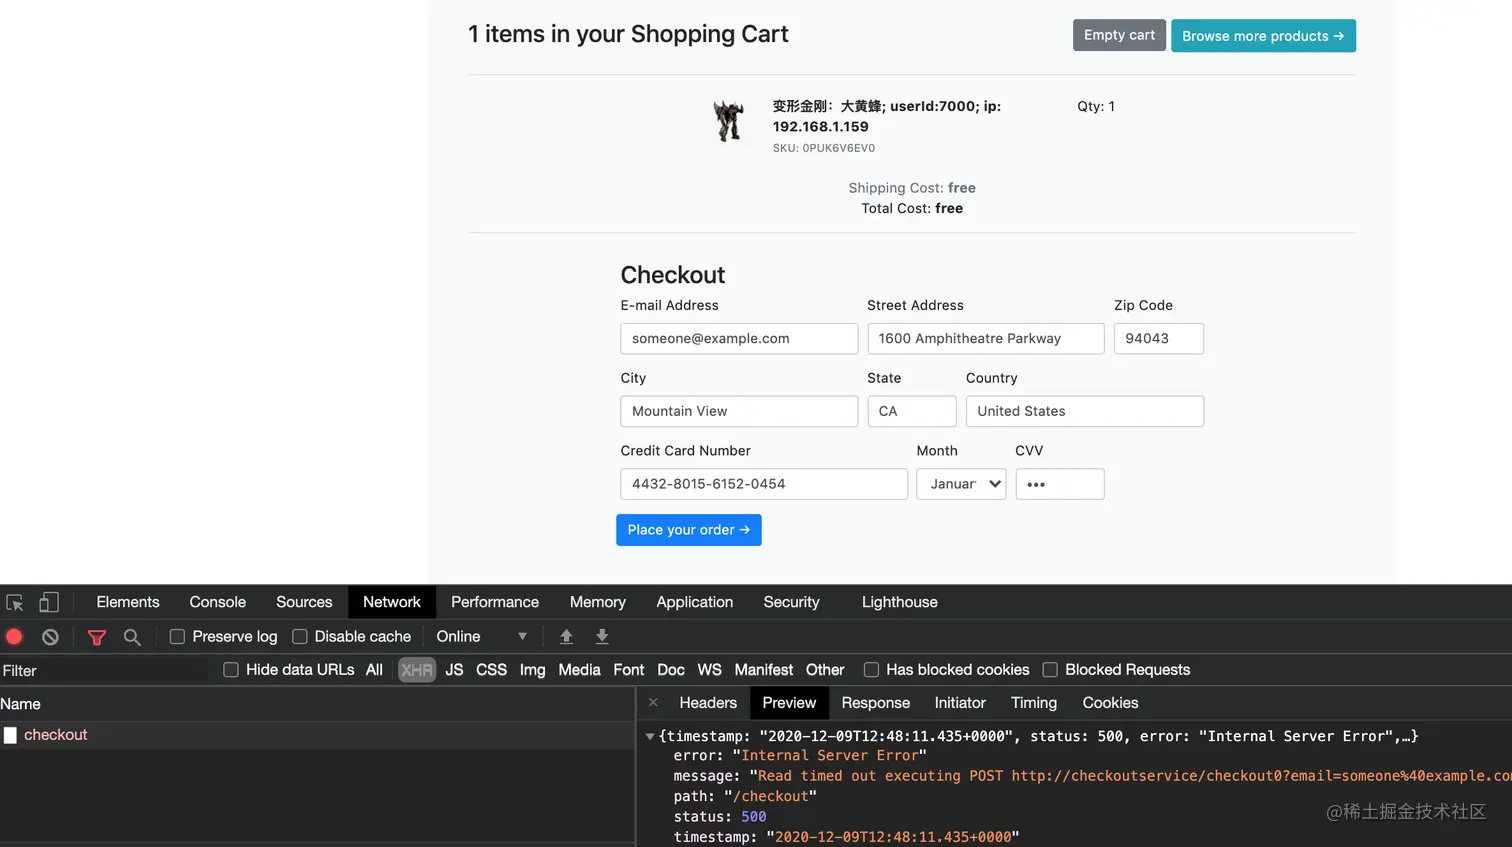This screenshot has width=1512, height=847.
Task: Click the Zip Code field
Action: pos(1158,338)
